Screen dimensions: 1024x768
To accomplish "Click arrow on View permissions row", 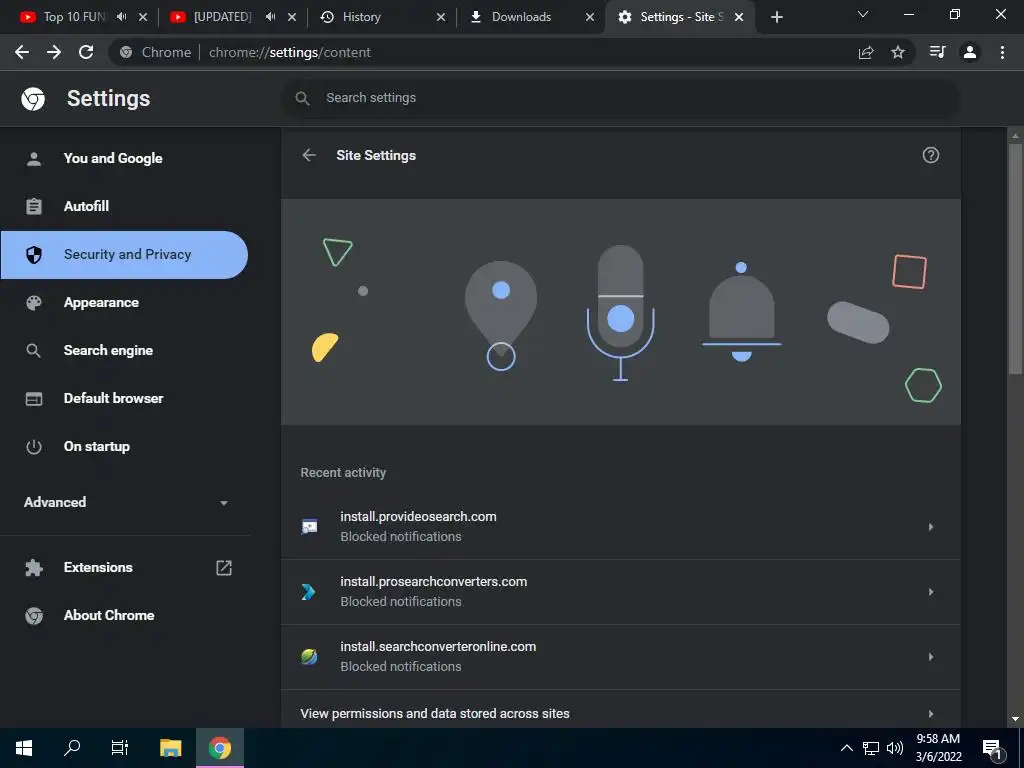I will click(x=931, y=714).
